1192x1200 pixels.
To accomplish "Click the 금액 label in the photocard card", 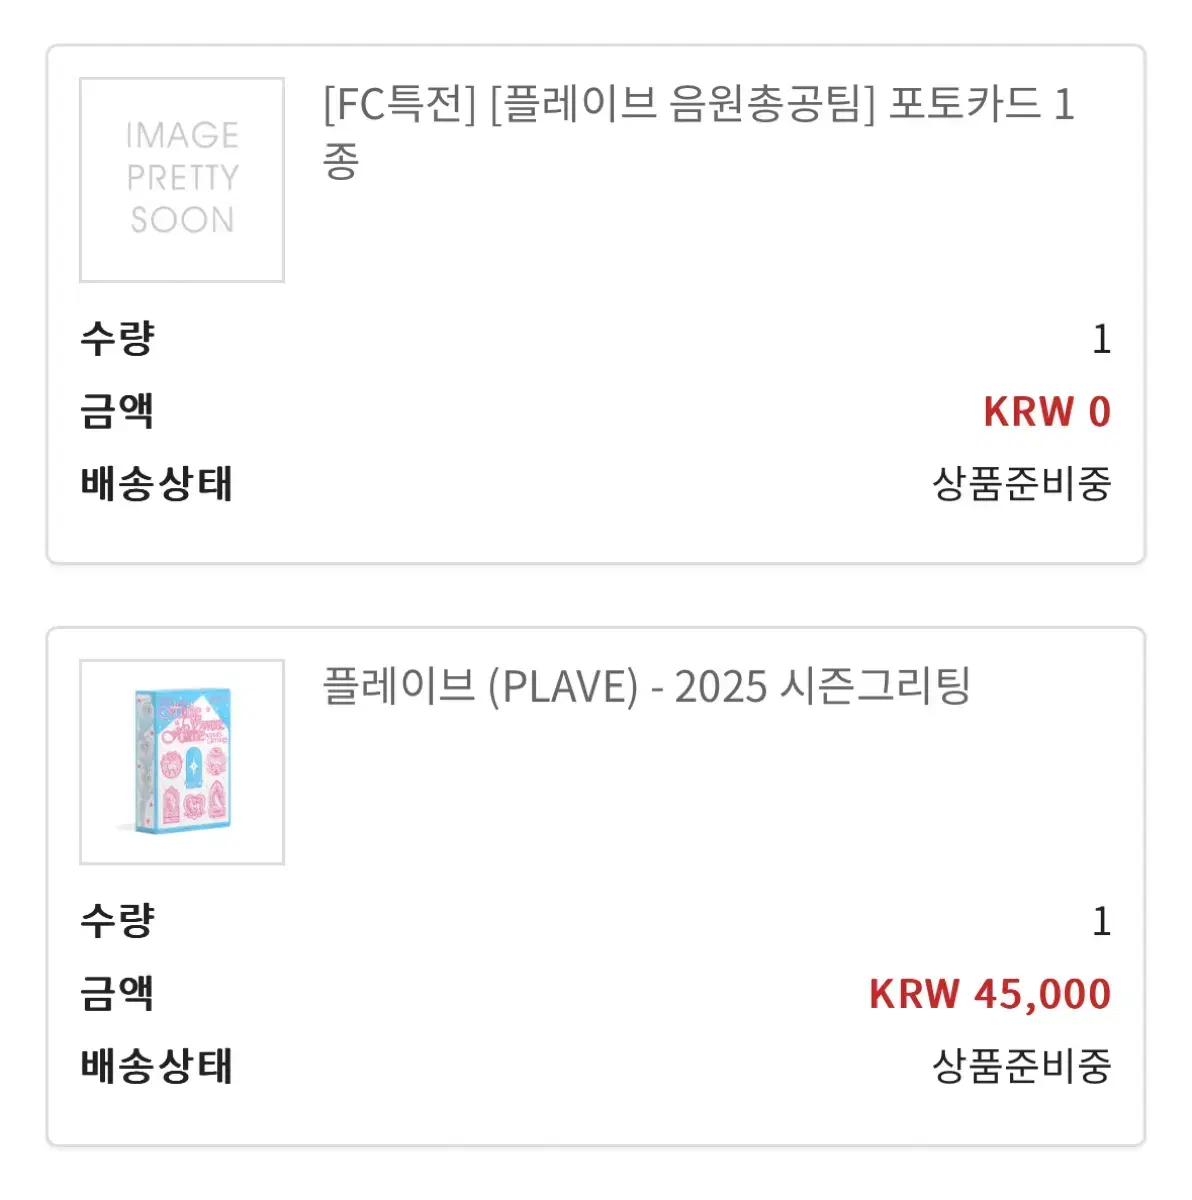I will click(x=117, y=412).
